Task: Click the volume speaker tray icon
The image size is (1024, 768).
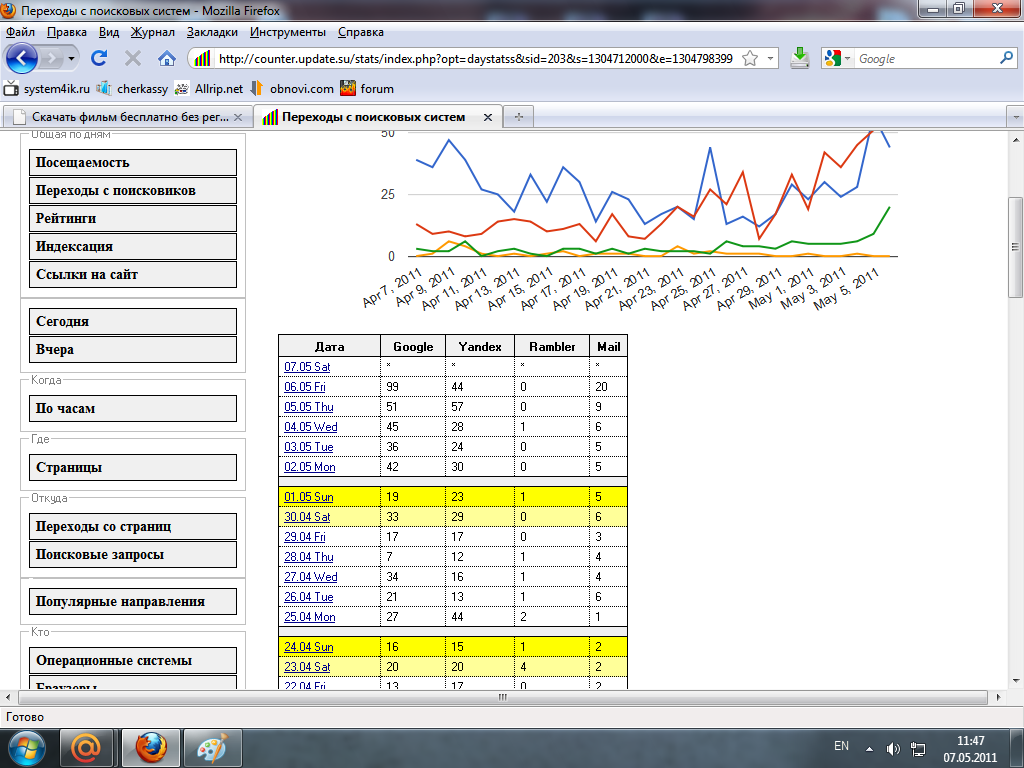Action: 893,748
